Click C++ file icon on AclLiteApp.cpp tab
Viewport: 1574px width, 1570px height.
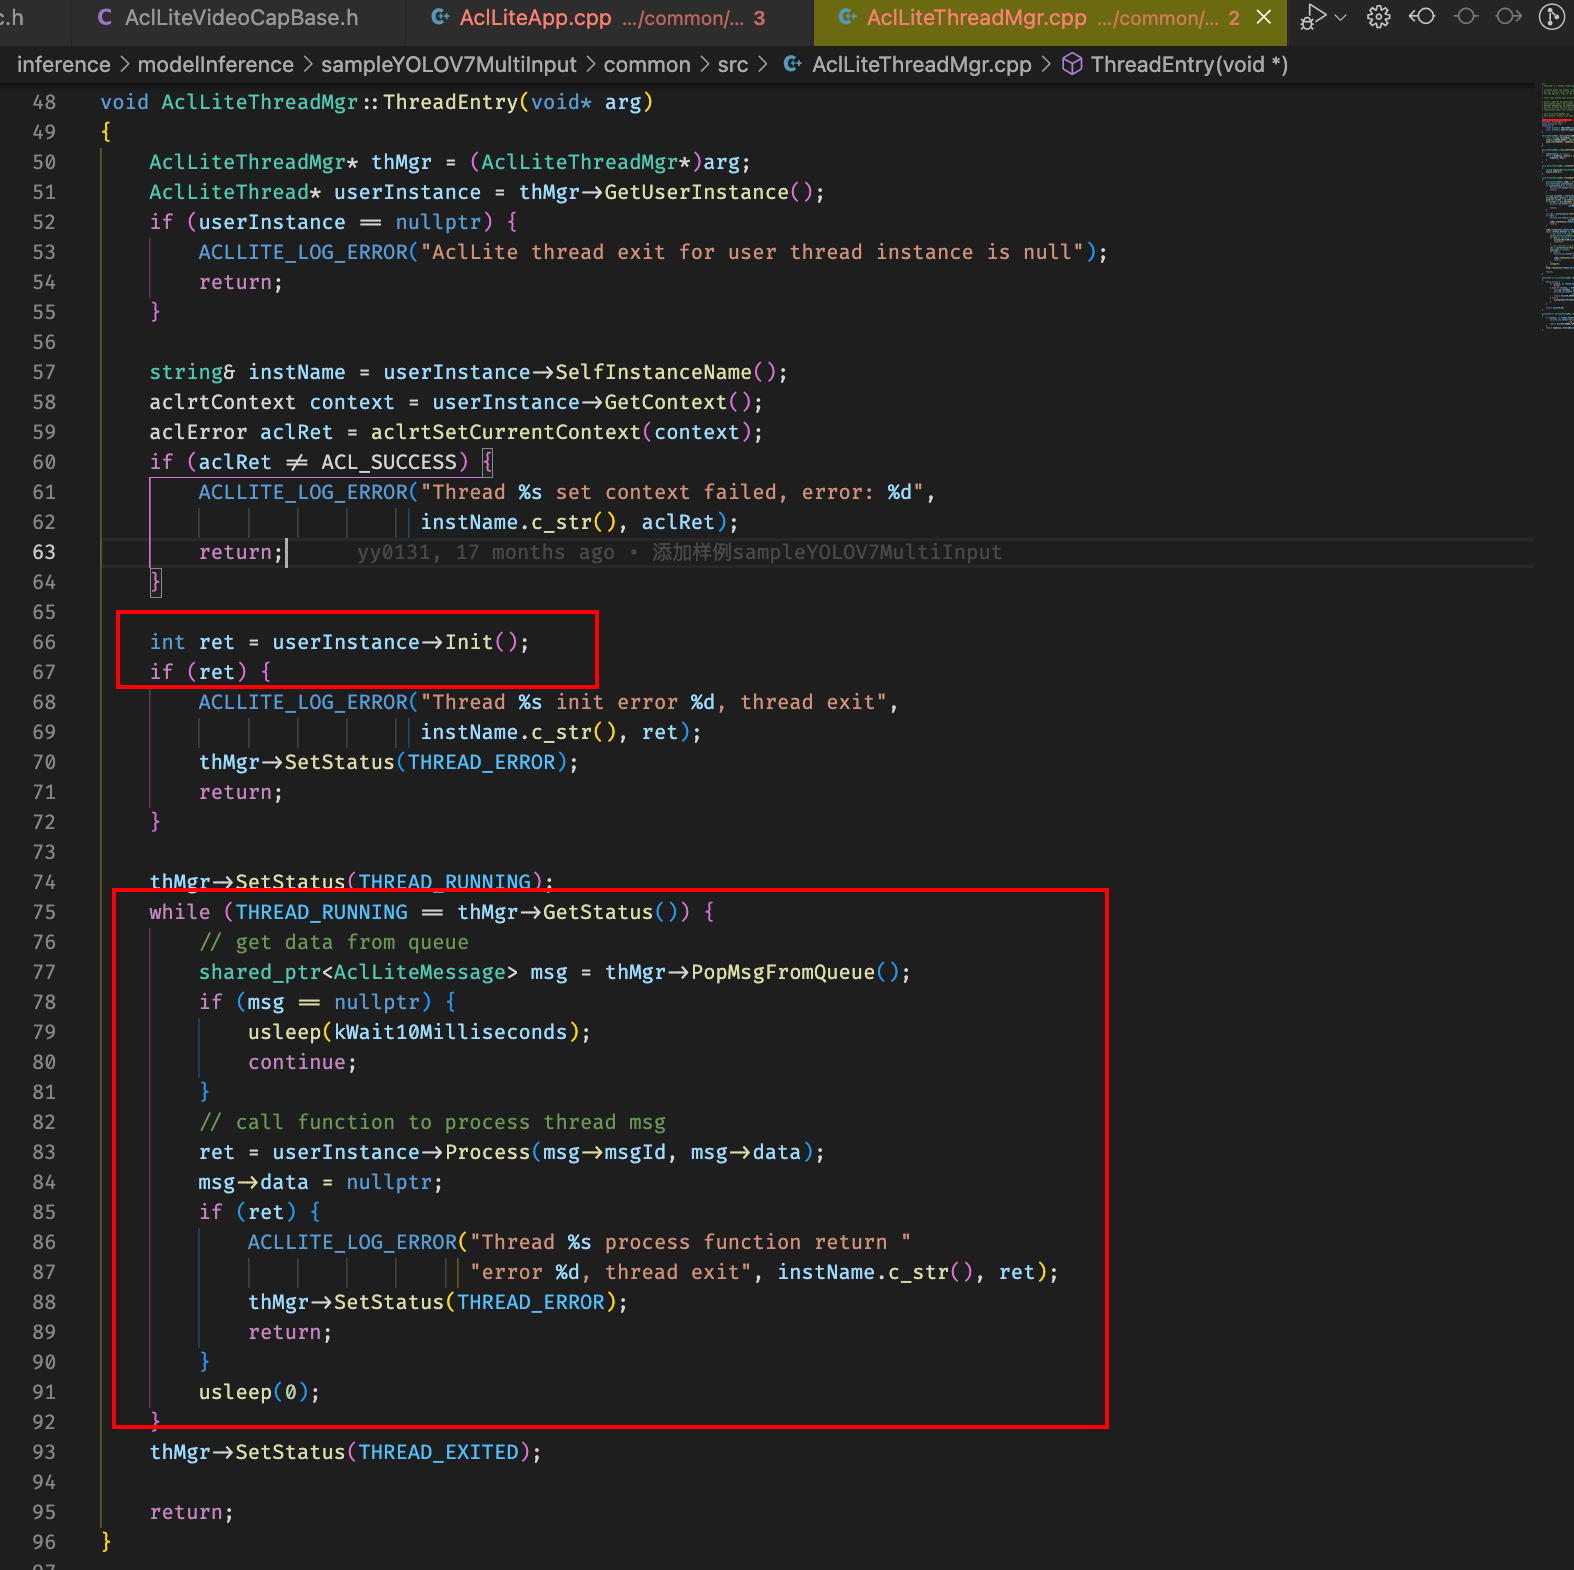pyautogui.click(x=439, y=18)
